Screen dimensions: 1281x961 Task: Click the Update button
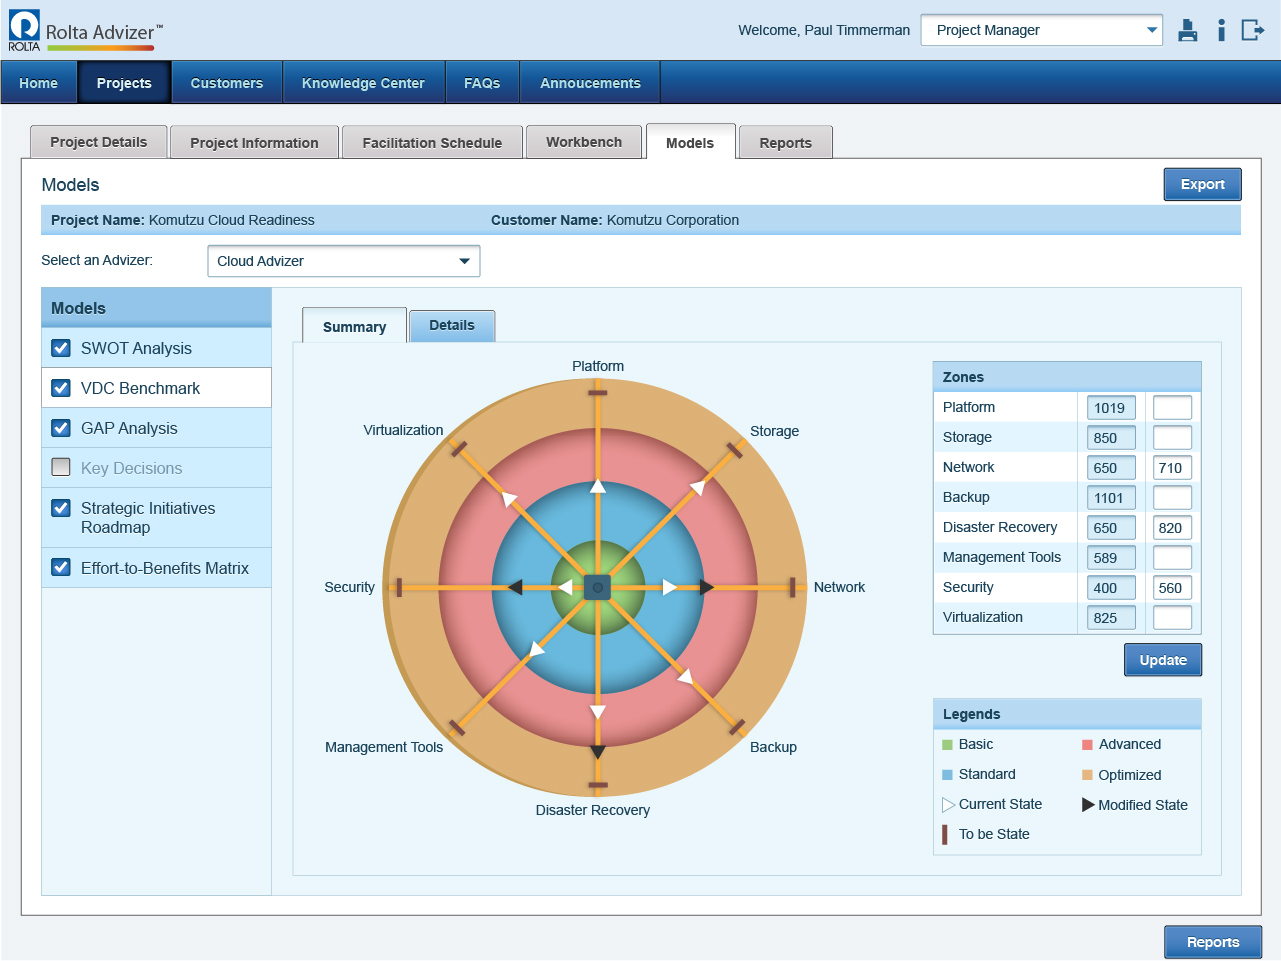click(x=1163, y=660)
